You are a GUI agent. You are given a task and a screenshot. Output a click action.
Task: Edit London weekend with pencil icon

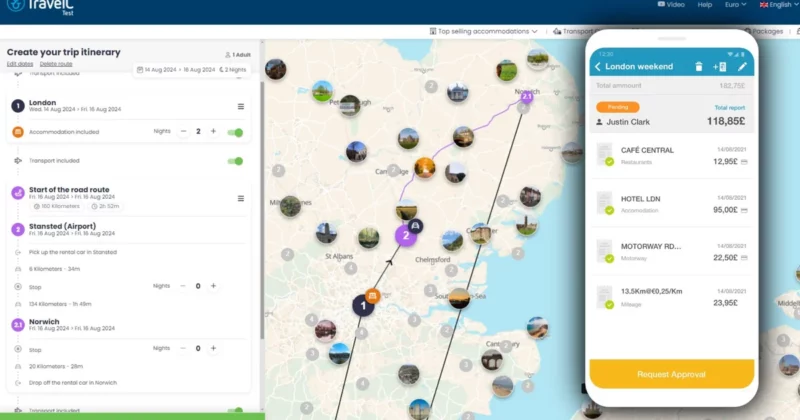(x=742, y=67)
